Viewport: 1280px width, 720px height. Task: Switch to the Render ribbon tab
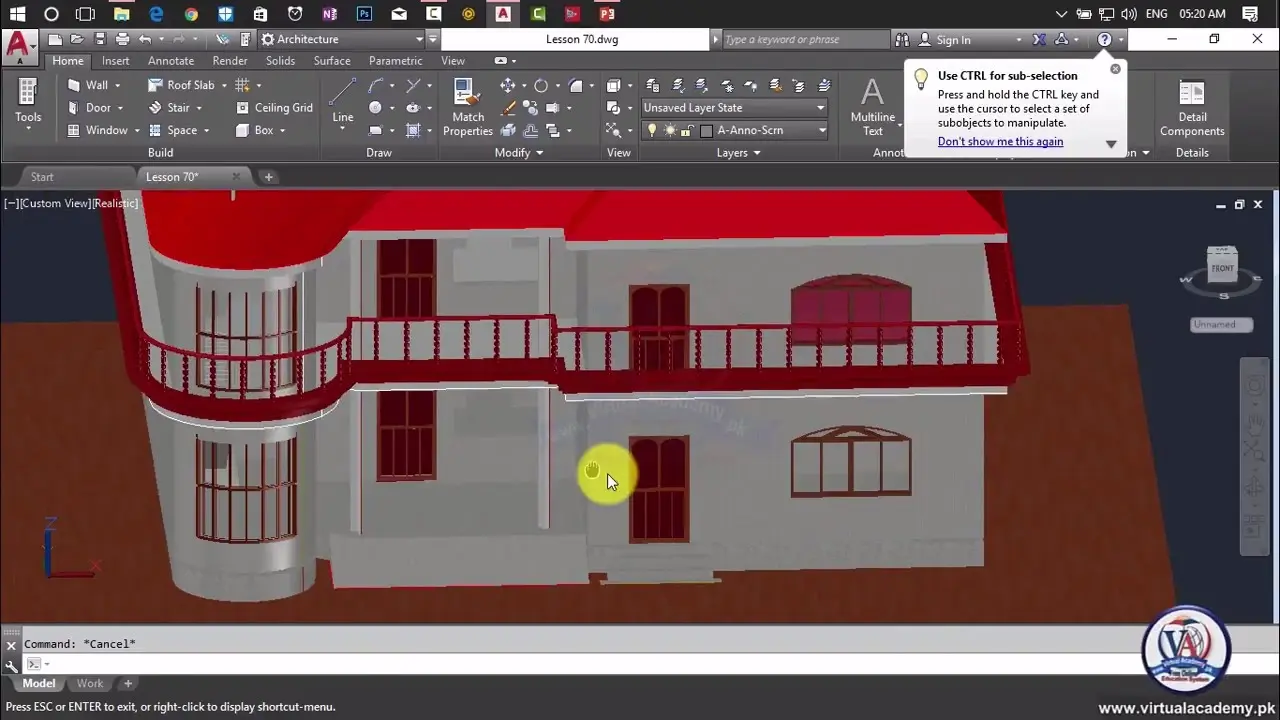coord(229,61)
